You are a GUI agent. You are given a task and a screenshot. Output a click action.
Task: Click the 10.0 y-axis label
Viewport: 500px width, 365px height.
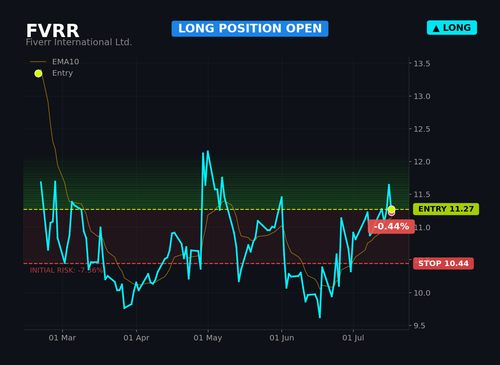click(x=422, y=293)
